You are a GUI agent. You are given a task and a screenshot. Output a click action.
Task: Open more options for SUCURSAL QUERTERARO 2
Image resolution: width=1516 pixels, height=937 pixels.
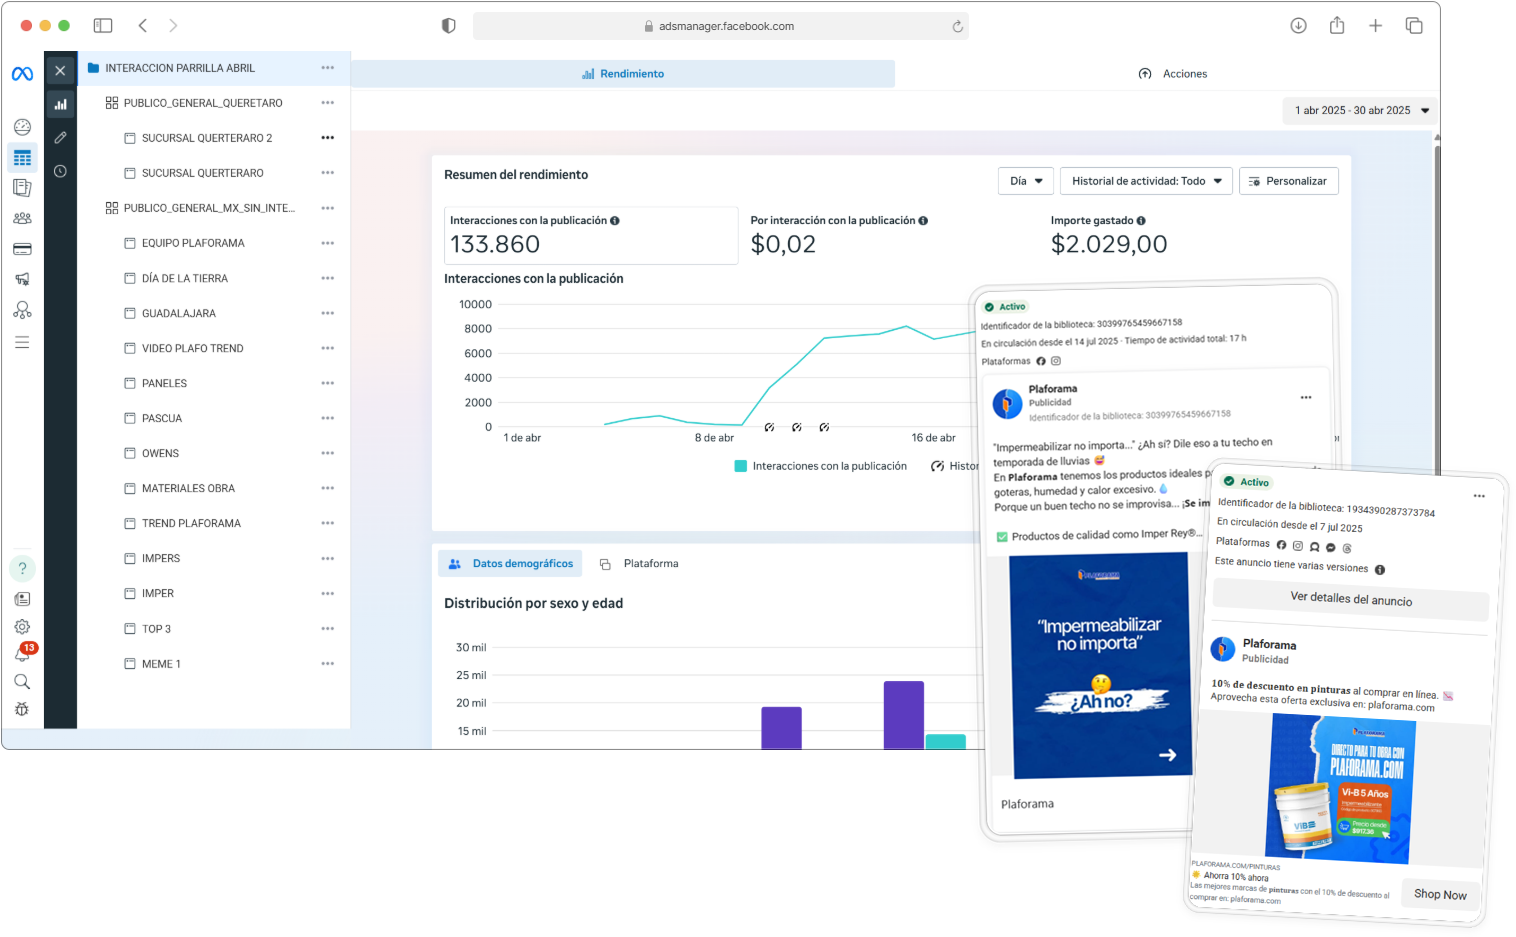tap(327, 138)
